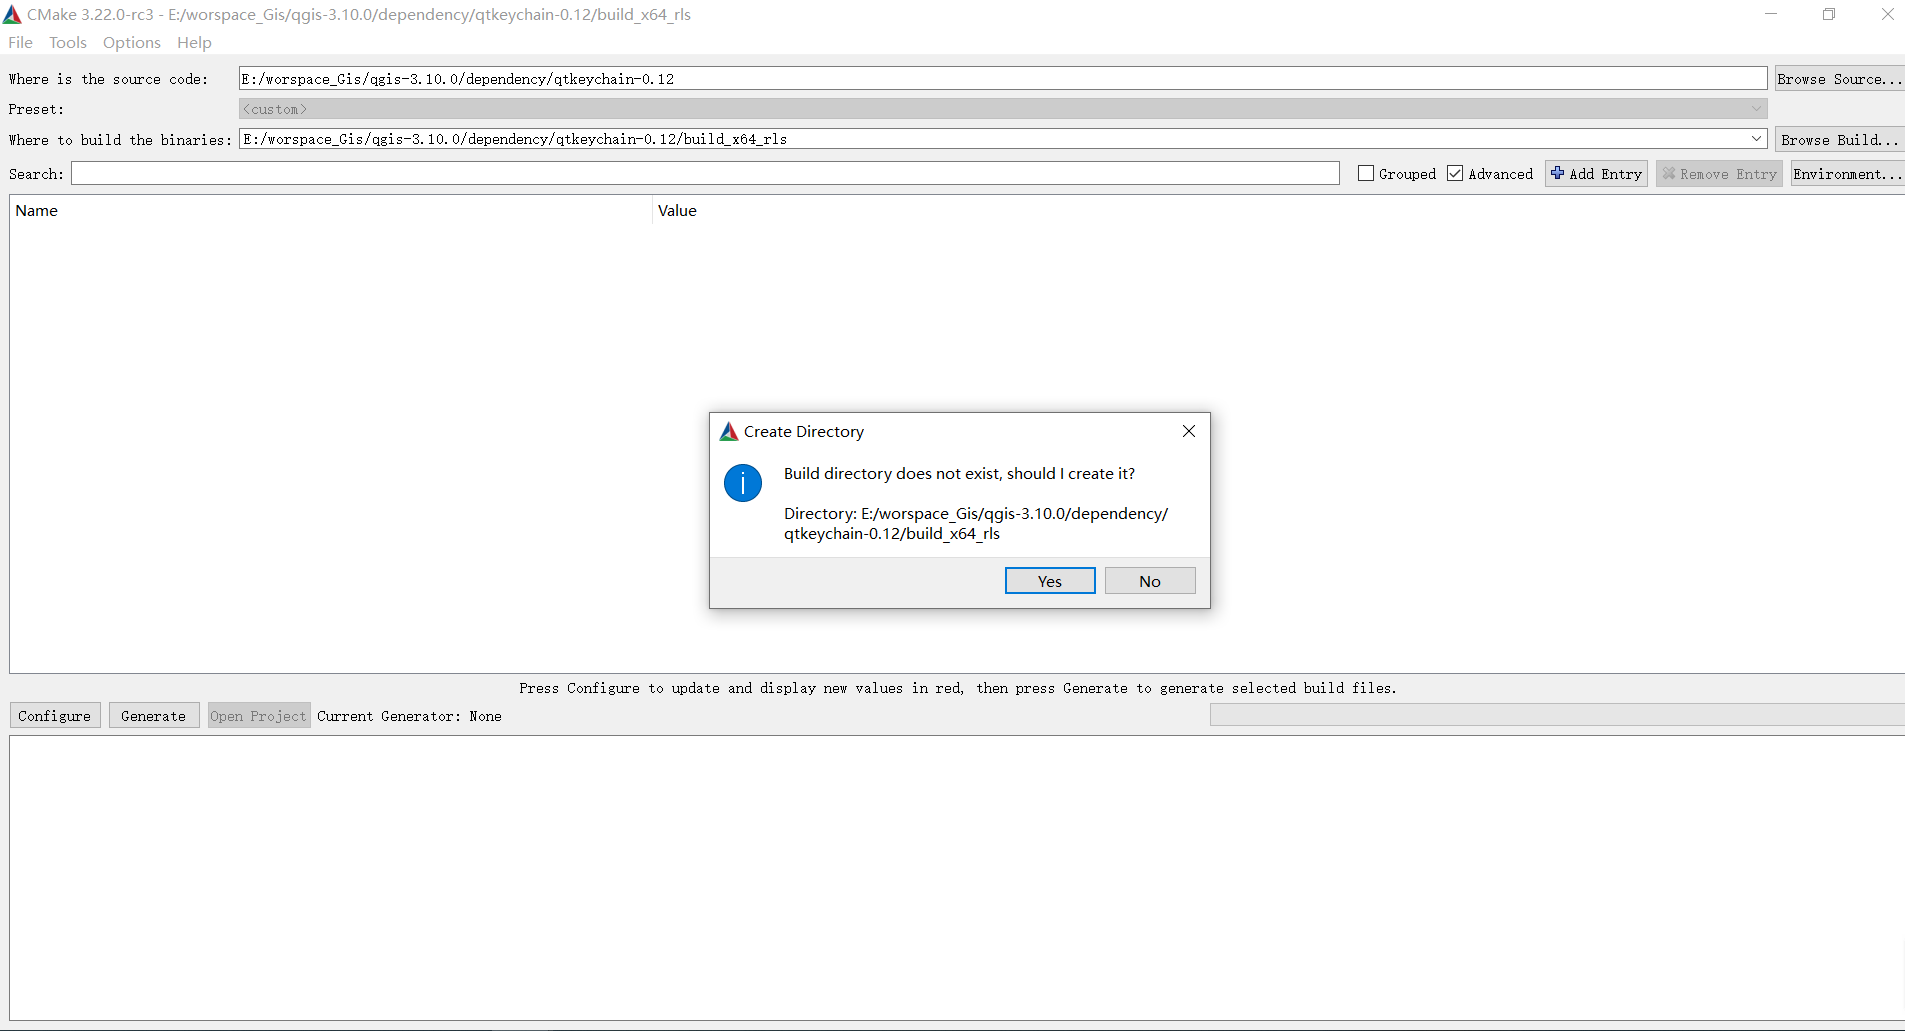Image resolution: width=1905 pixels, height=1031 pixels.
Task: Click the 'Search:' label
Action: tap(36, 174)
